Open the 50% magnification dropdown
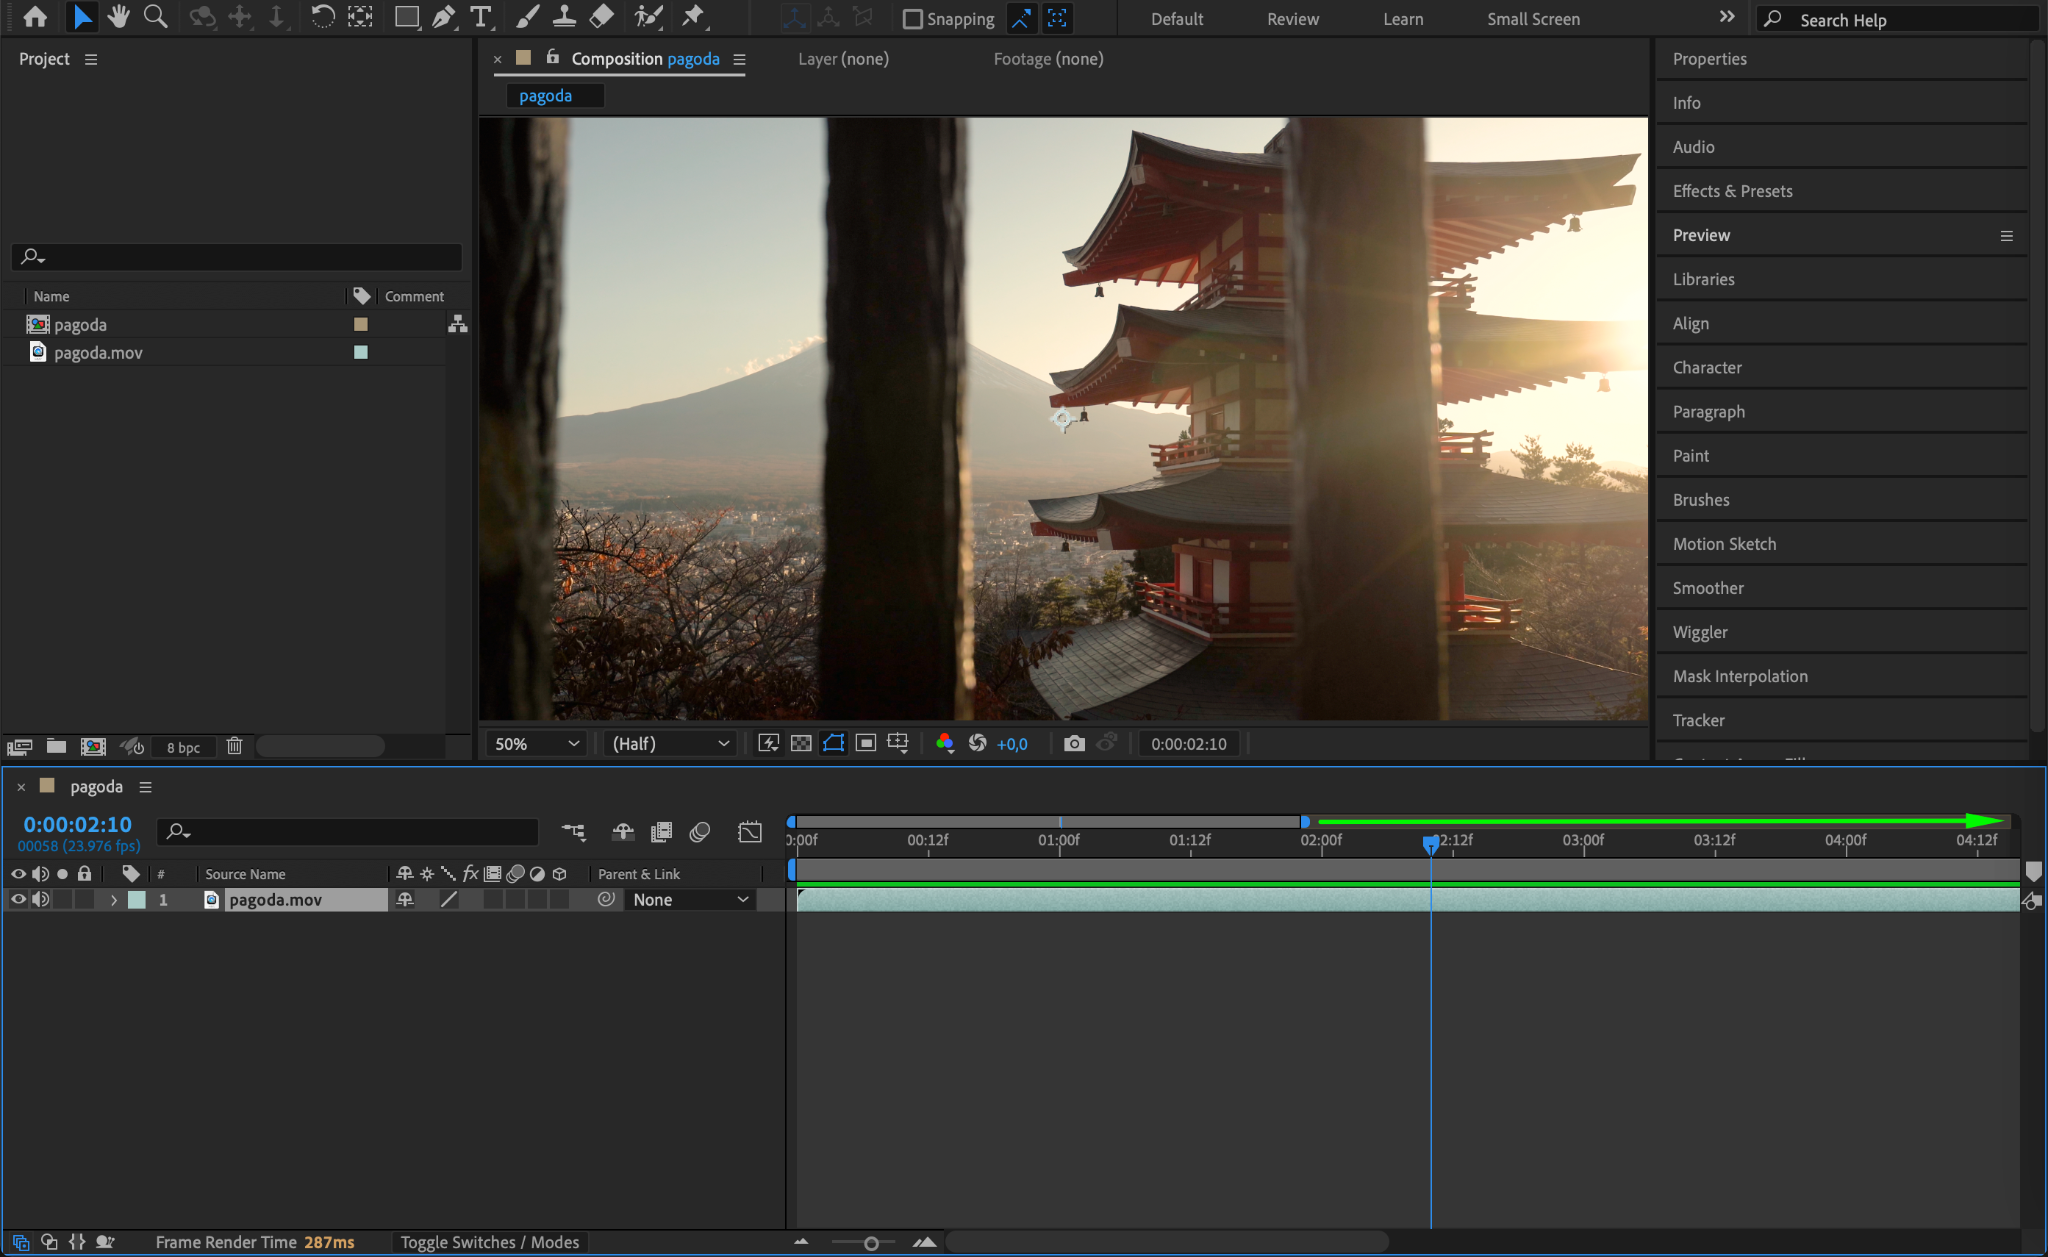This screenshot has height=1257, width=2048. (537, 744)
